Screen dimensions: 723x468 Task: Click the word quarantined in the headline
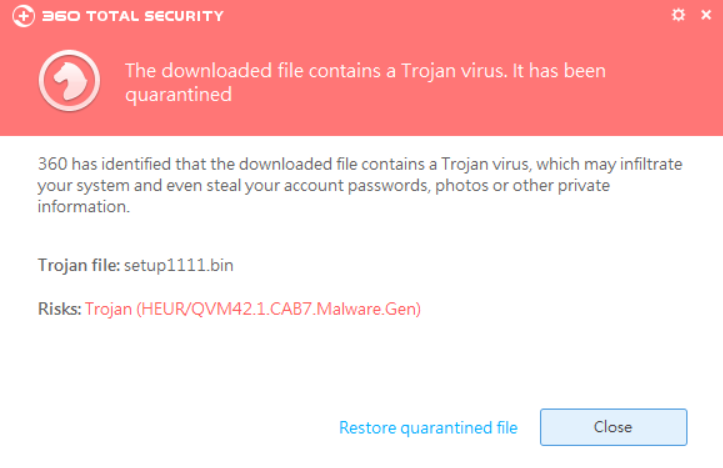tap(178, 95)
